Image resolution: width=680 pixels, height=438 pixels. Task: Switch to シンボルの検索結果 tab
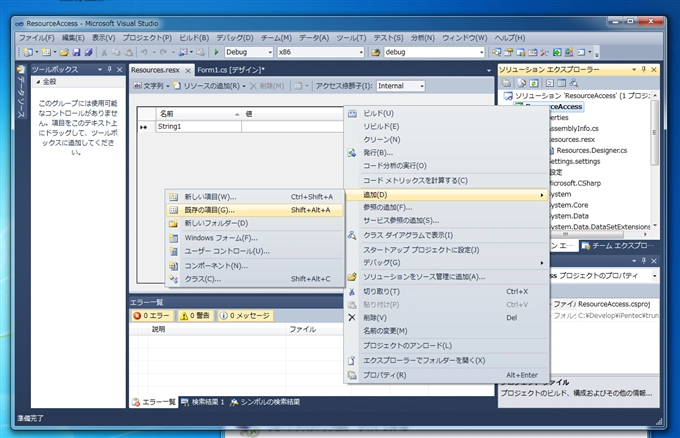tap(265, 402)
